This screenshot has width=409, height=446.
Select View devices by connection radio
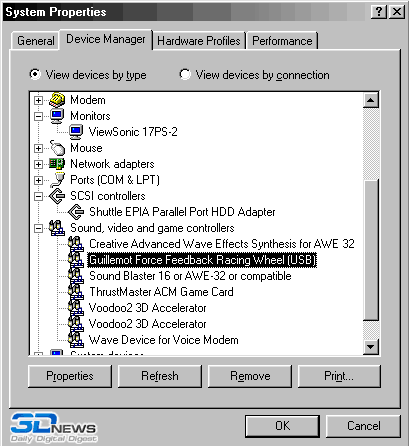(x=185, y=74)
